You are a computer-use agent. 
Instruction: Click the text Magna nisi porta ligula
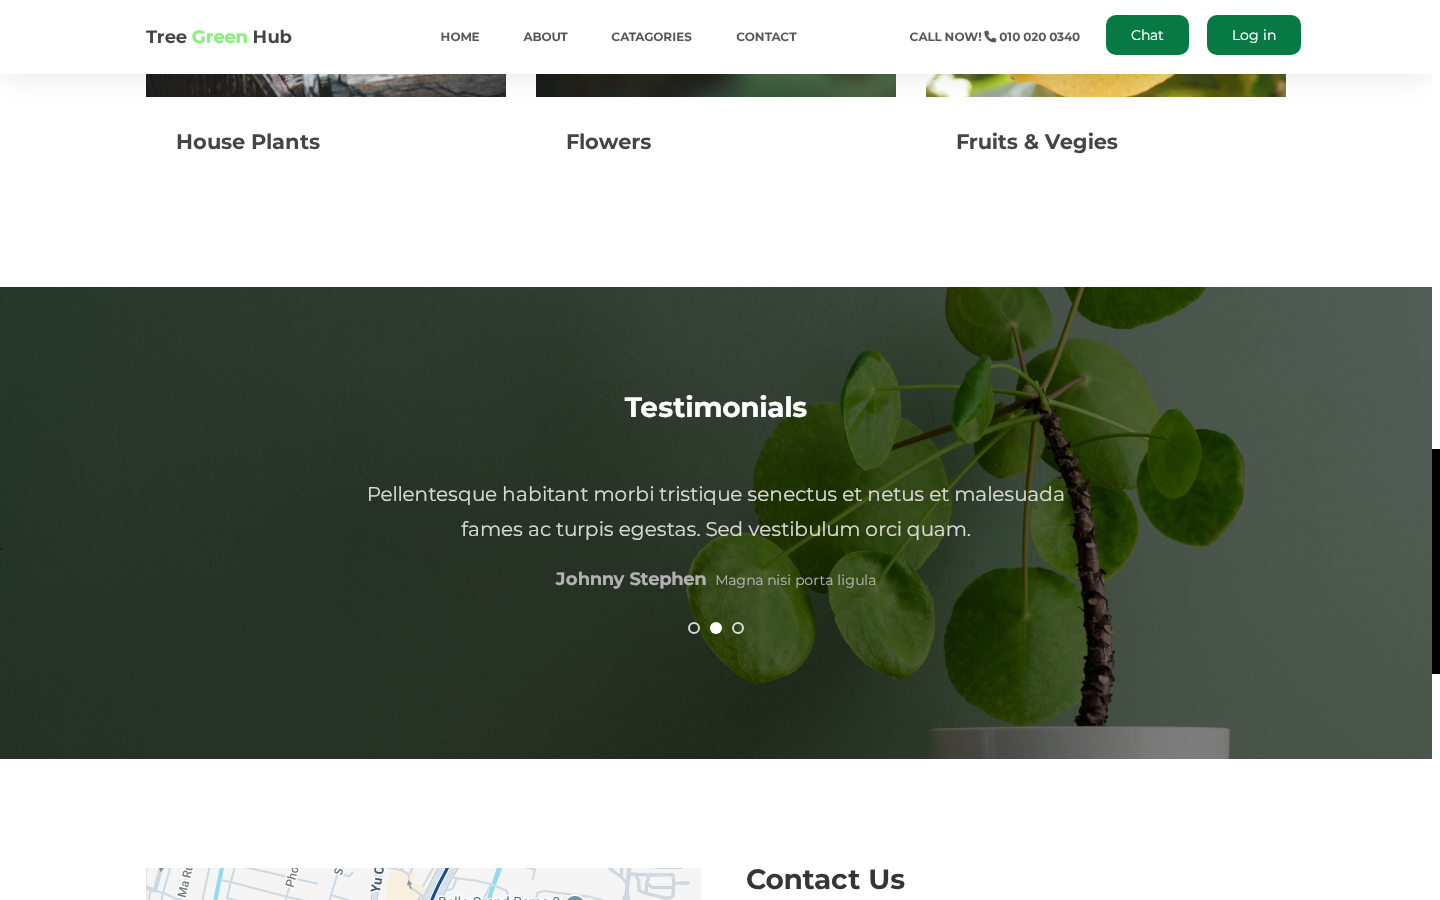[796, 580]
